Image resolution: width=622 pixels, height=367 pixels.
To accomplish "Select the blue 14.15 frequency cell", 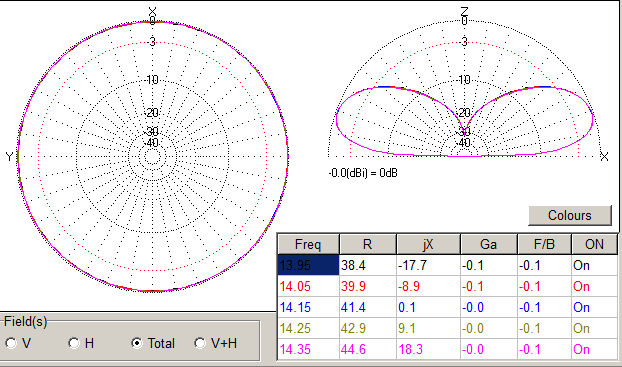I will (x=308, y=307).
